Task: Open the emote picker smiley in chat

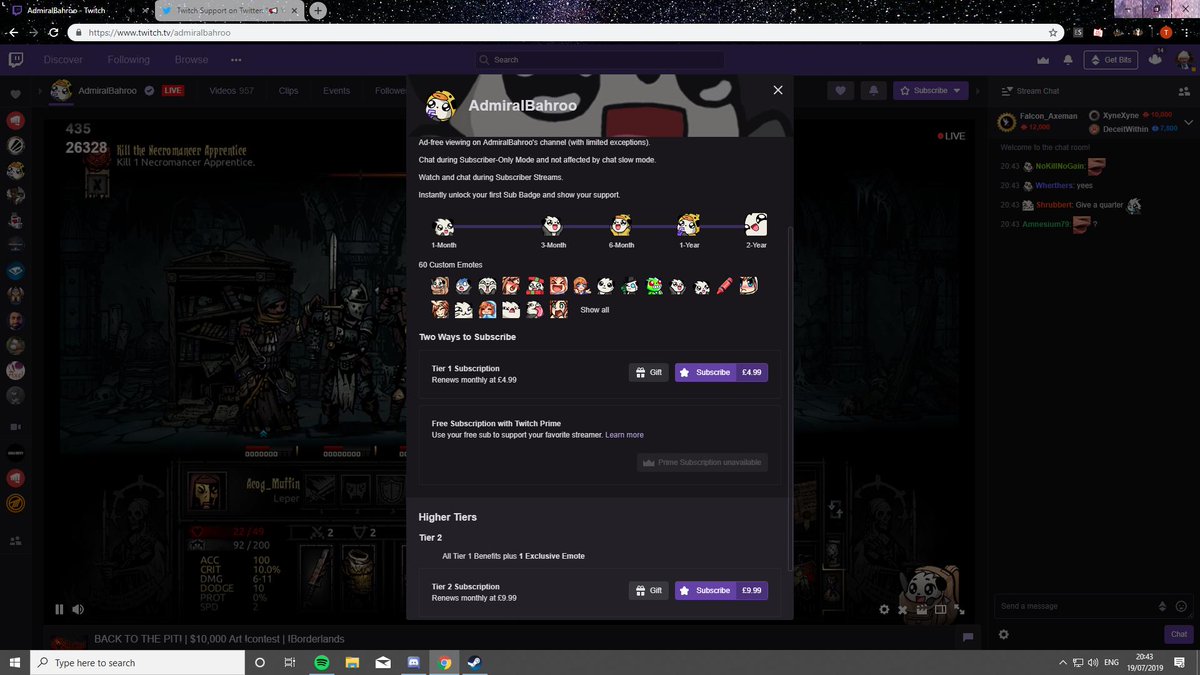Action: (x=1181, y=606)
